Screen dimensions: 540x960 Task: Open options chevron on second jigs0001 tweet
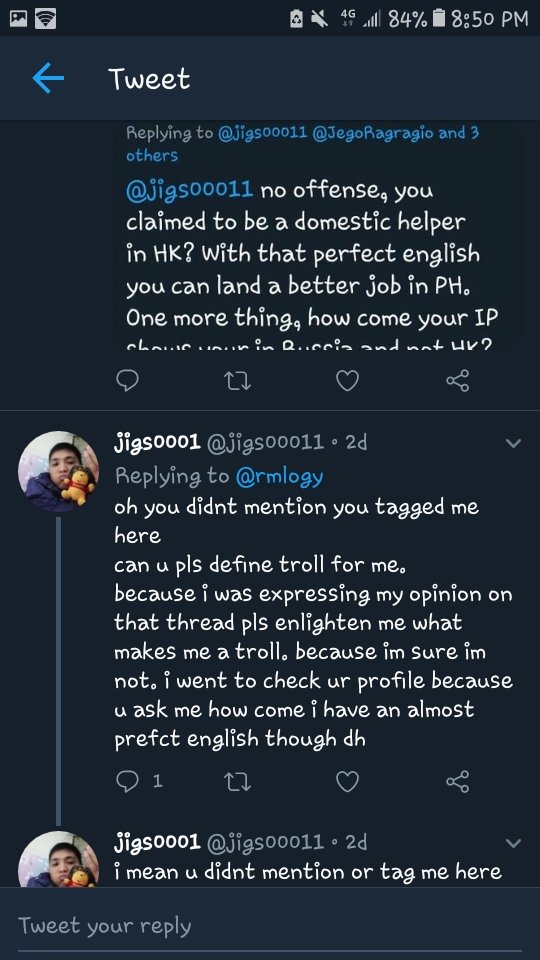tap(513, 843)
